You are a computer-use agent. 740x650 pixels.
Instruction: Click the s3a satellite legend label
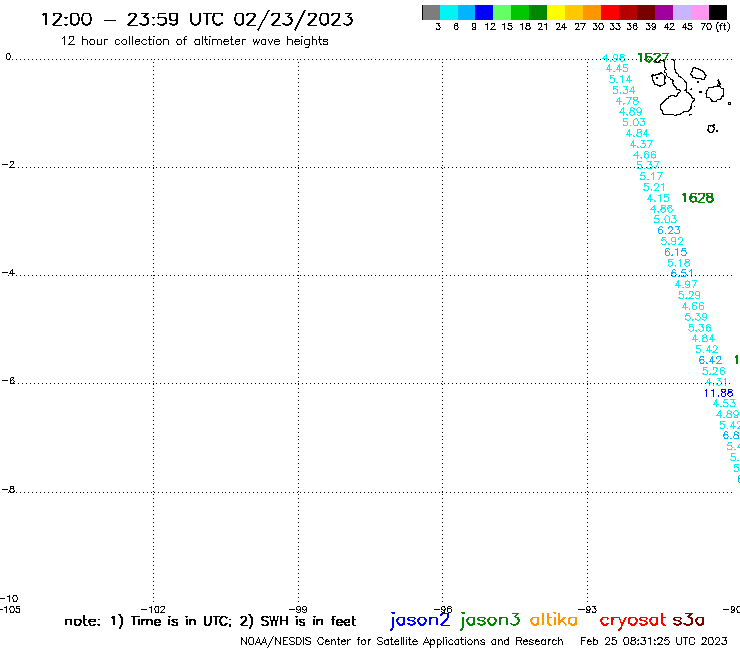688,620
